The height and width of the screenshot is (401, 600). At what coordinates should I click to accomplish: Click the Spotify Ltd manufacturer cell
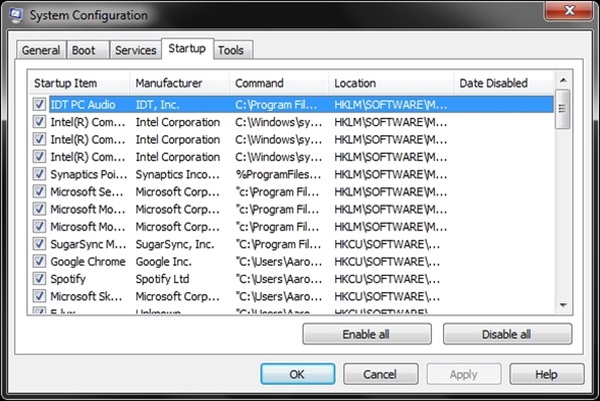162,279
